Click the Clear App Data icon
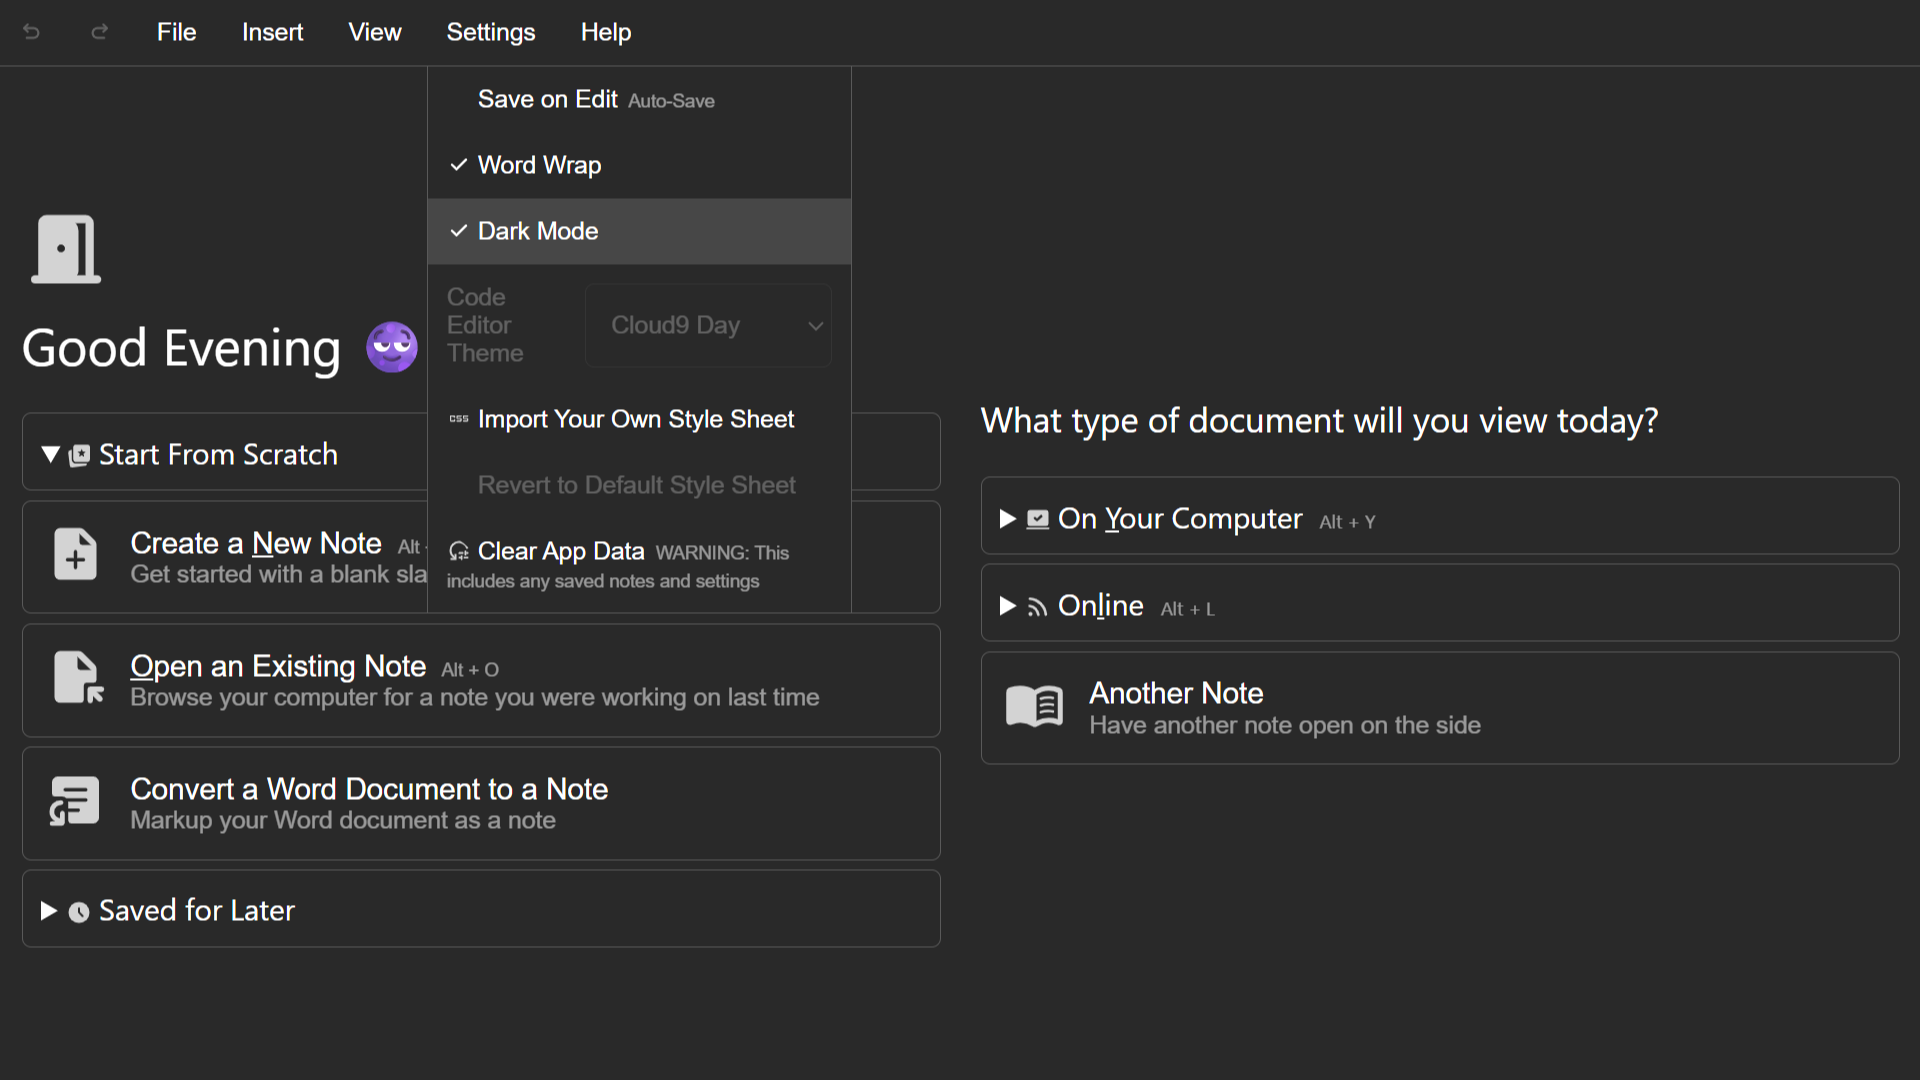This screenshot has width=1920, height=1080. tap(458, 551)
